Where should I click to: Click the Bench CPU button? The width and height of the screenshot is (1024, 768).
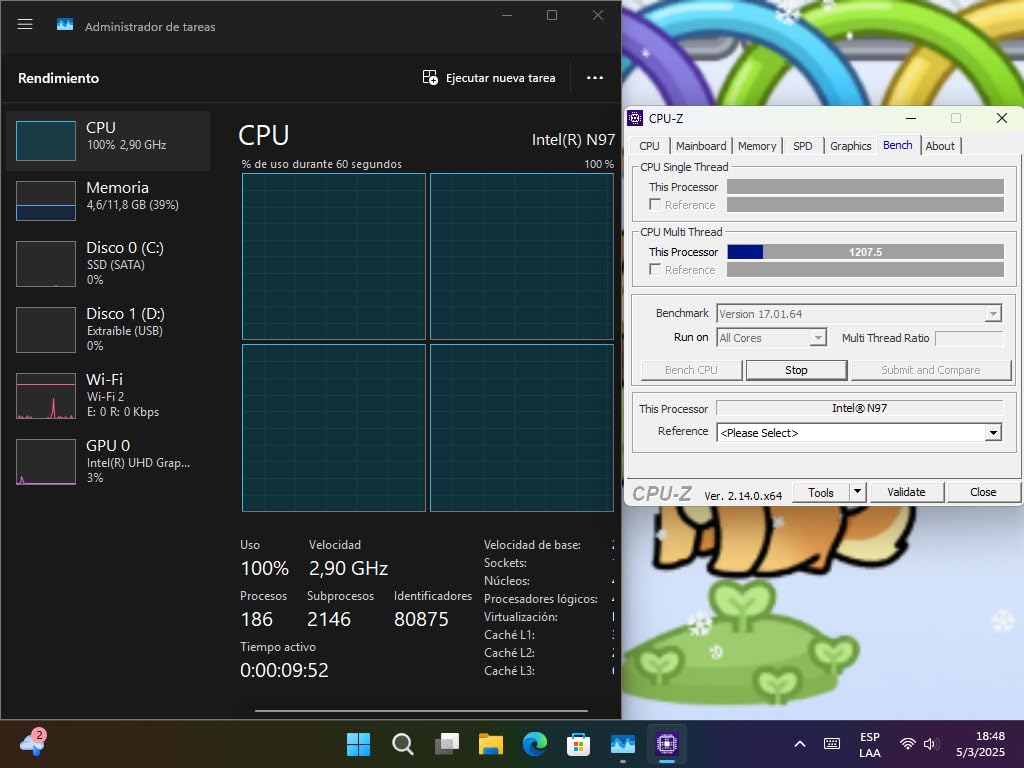691,370
